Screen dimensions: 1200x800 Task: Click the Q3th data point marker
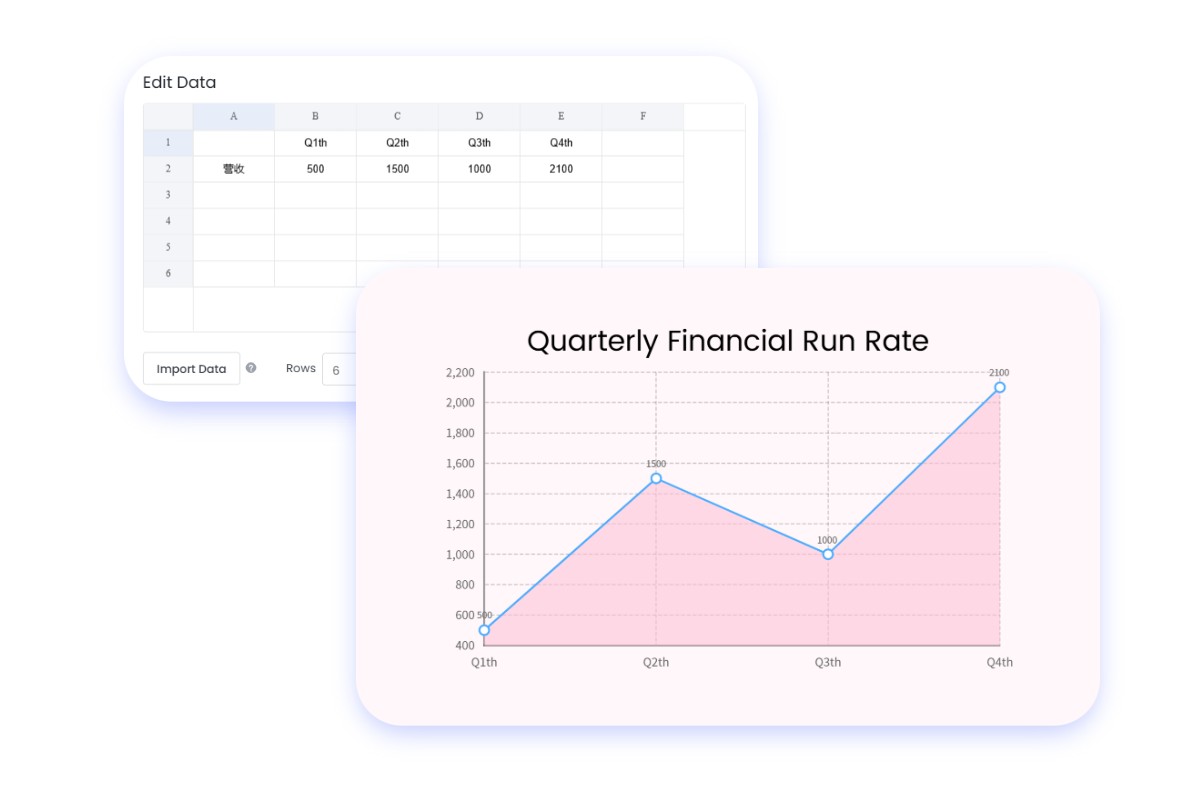click(828, 554)
